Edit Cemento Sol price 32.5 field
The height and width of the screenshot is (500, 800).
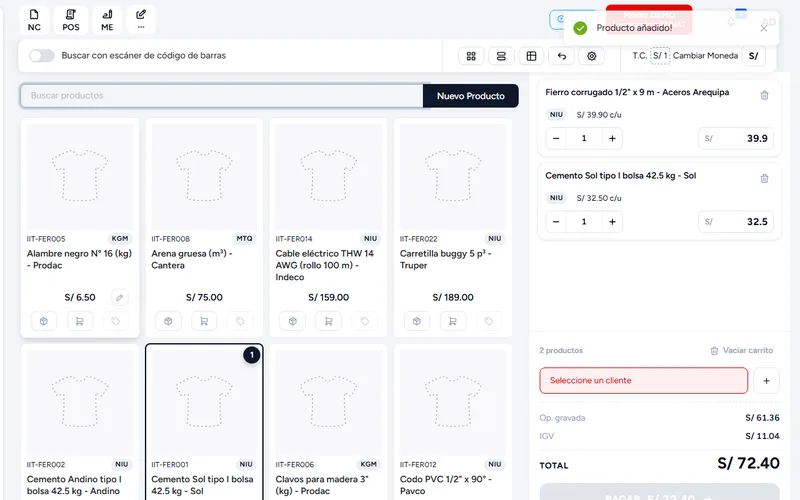click(736, 221)
